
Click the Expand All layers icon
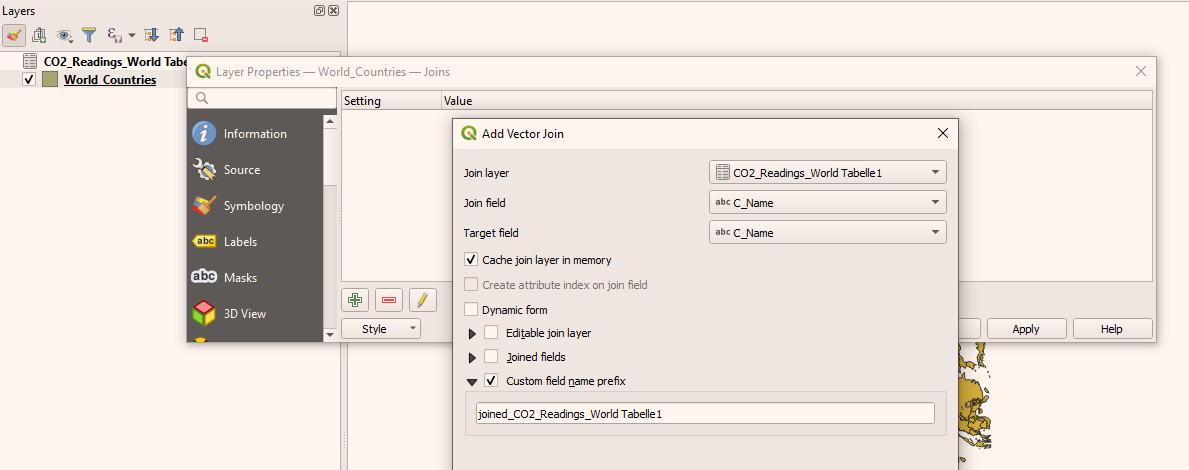(152, 35)
